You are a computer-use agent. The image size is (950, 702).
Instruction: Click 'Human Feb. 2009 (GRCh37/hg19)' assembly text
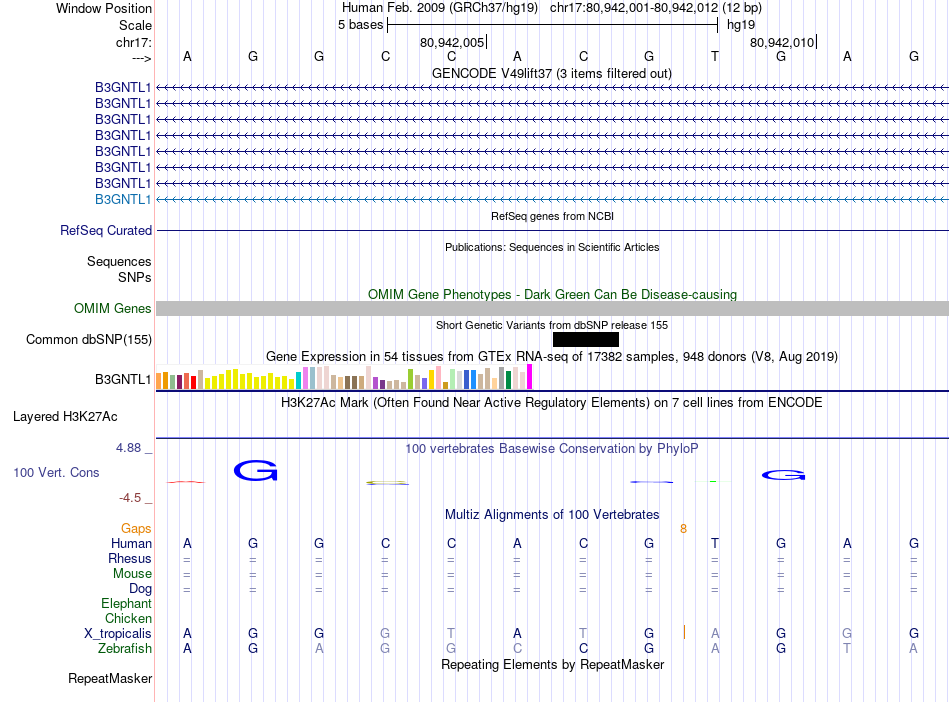click(x=440, y=8)
